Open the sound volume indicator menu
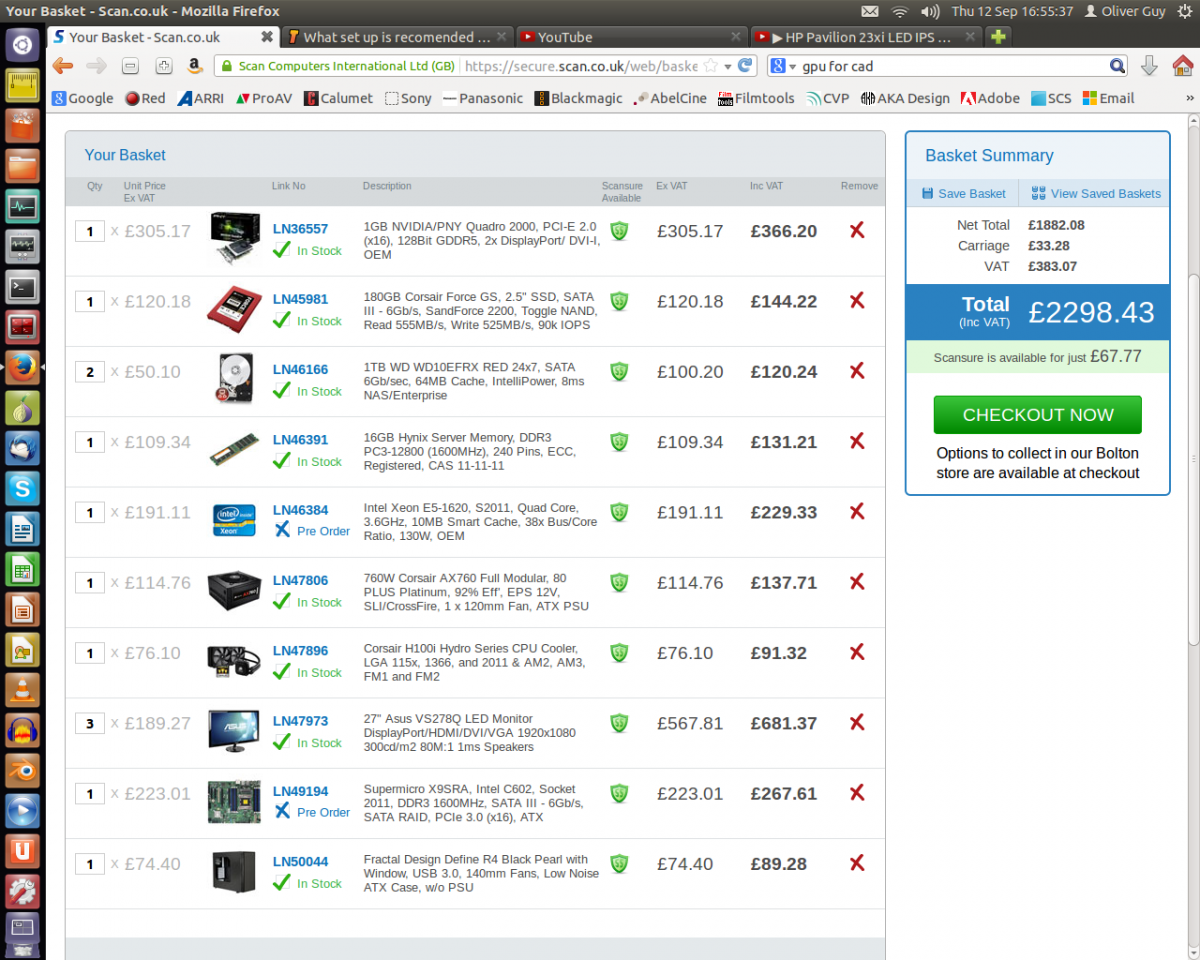1200x960 pixels. click(x=930, y=11)
